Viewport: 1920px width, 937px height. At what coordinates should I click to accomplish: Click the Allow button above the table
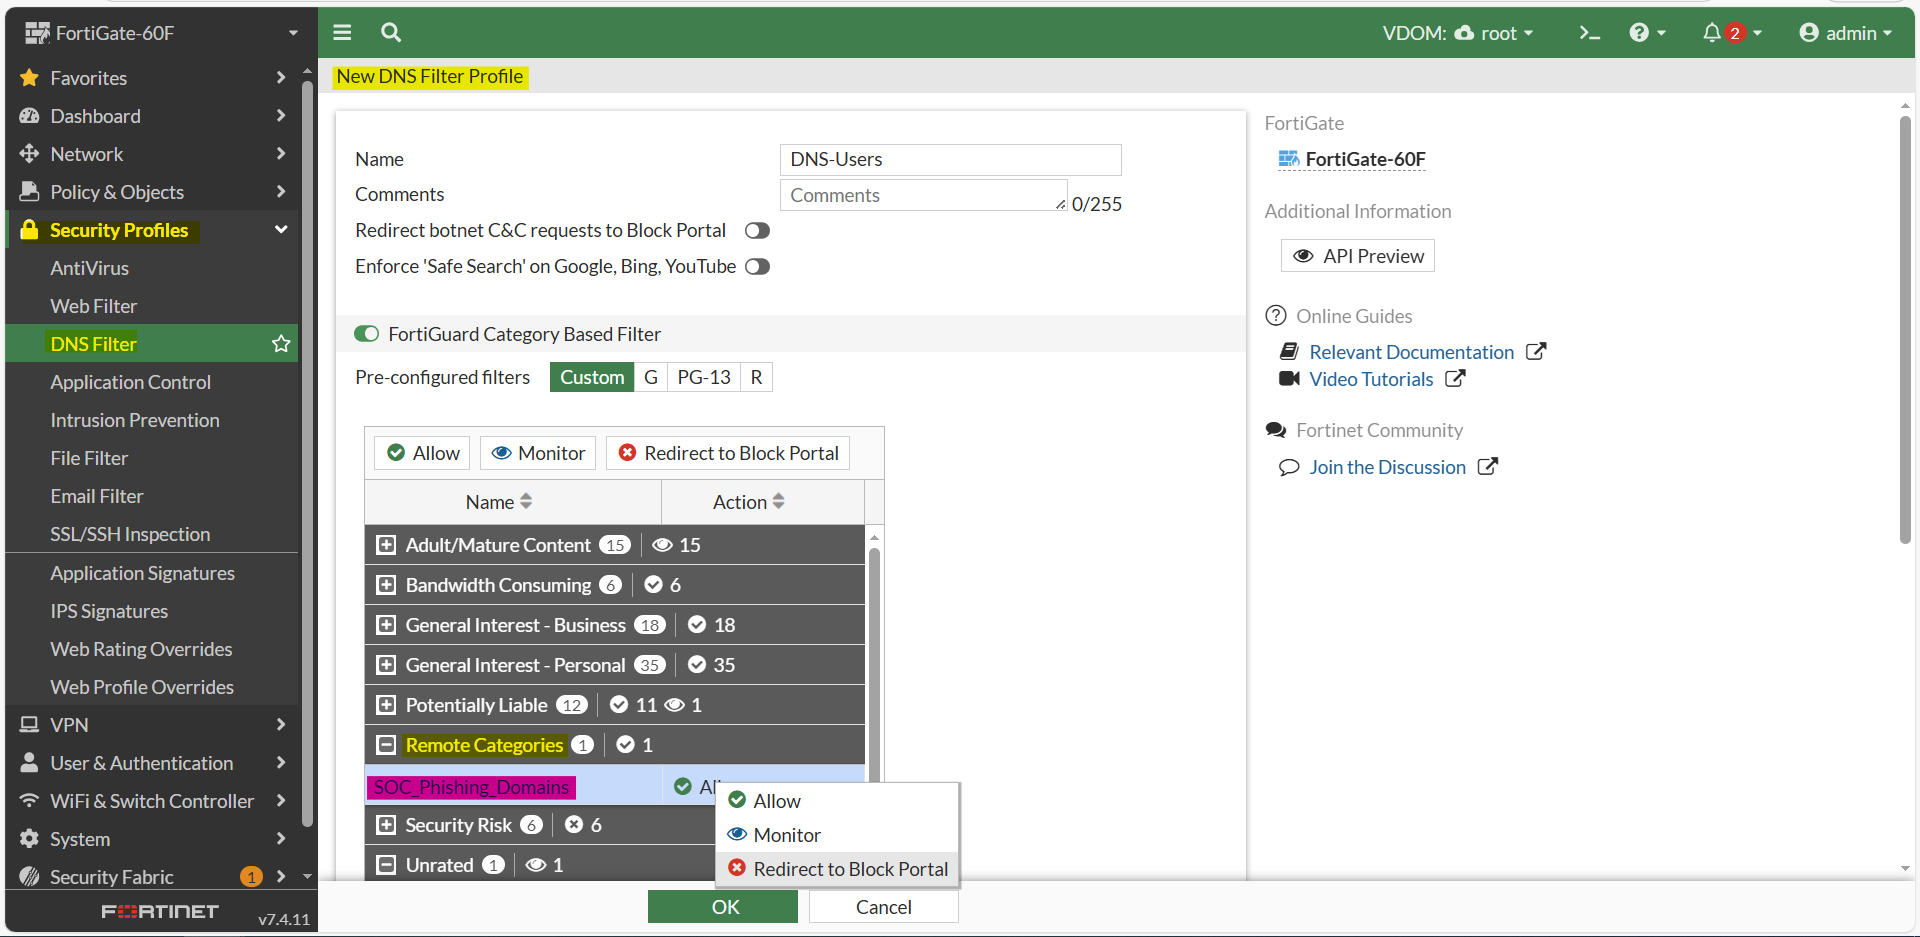pyautogui.click(x=423, y=453)
